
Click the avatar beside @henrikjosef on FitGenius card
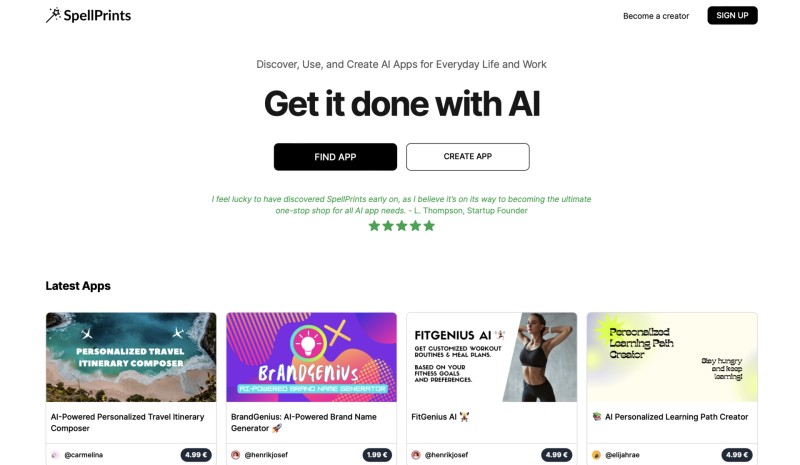coord(416,455)
